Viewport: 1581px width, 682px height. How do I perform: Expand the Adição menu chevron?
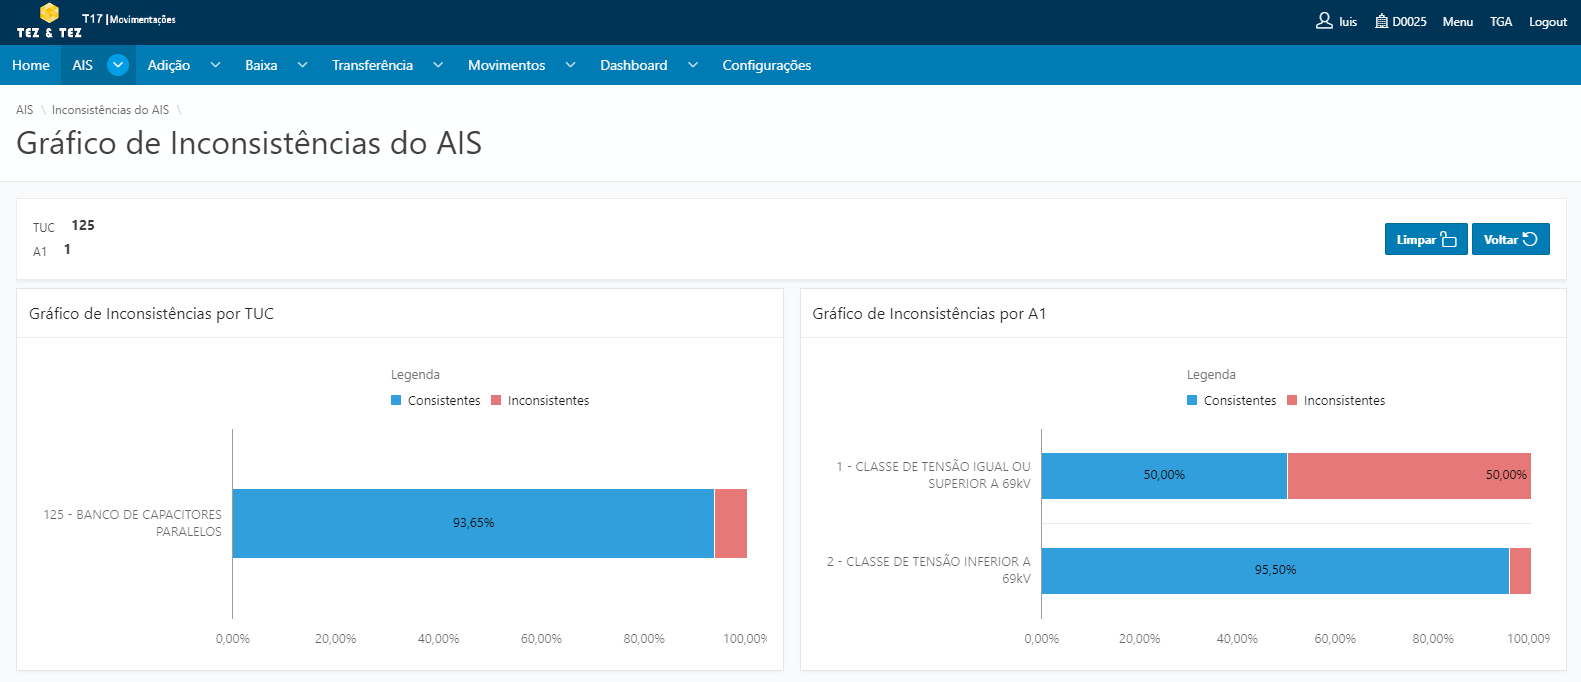215,65
